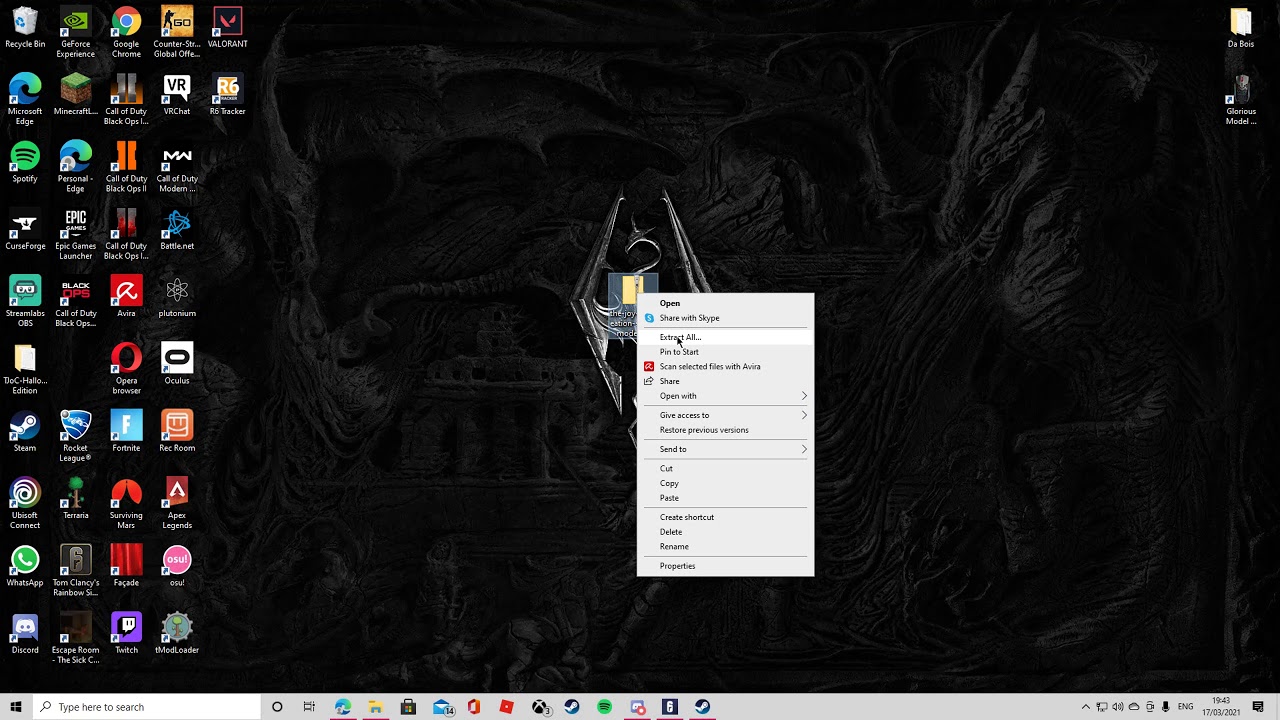
Task: Select the Call of Duty Modern Warfare icon
Action: pyautogui.click(x=177, y=167)
